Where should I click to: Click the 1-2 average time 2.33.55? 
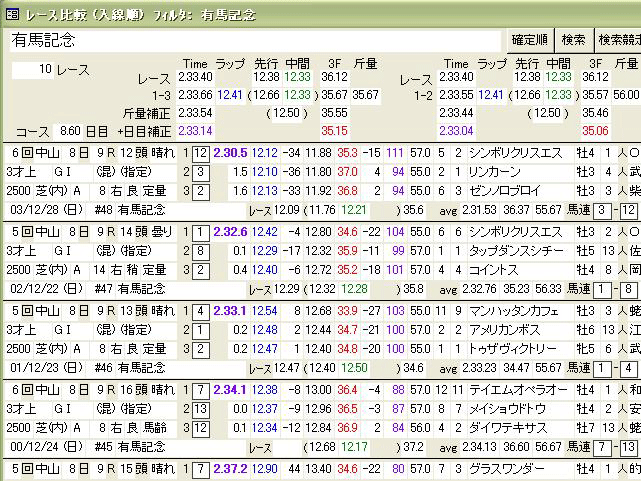coord(456,95)
